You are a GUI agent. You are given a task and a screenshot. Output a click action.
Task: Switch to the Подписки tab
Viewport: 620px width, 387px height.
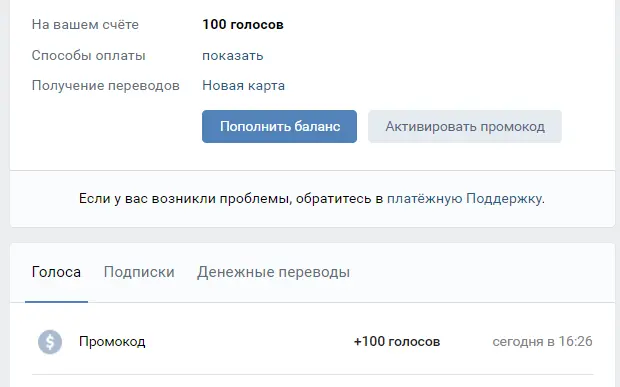click(x=139, y=272)
